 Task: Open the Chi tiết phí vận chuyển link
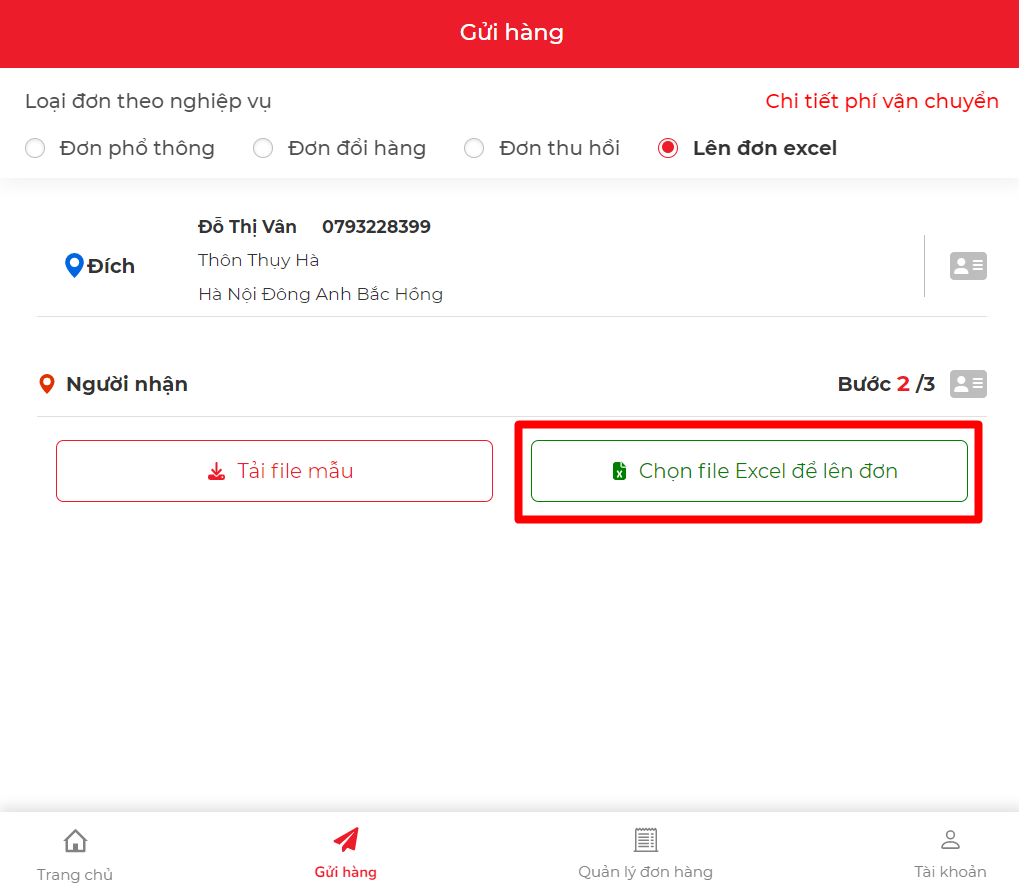click(882, 101)
